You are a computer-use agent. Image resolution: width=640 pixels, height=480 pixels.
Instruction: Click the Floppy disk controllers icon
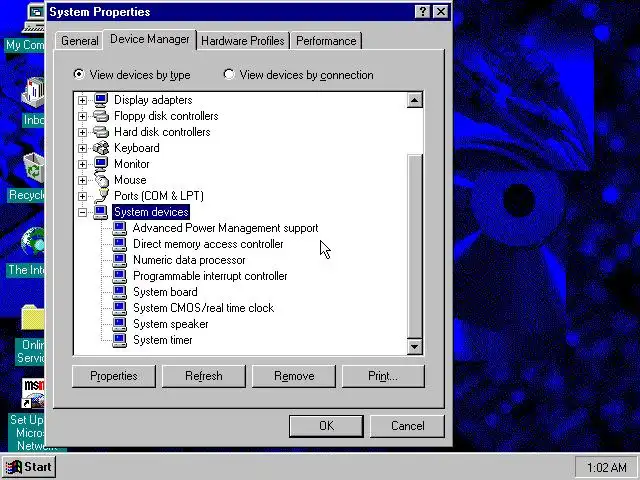(x=101, y=116)
